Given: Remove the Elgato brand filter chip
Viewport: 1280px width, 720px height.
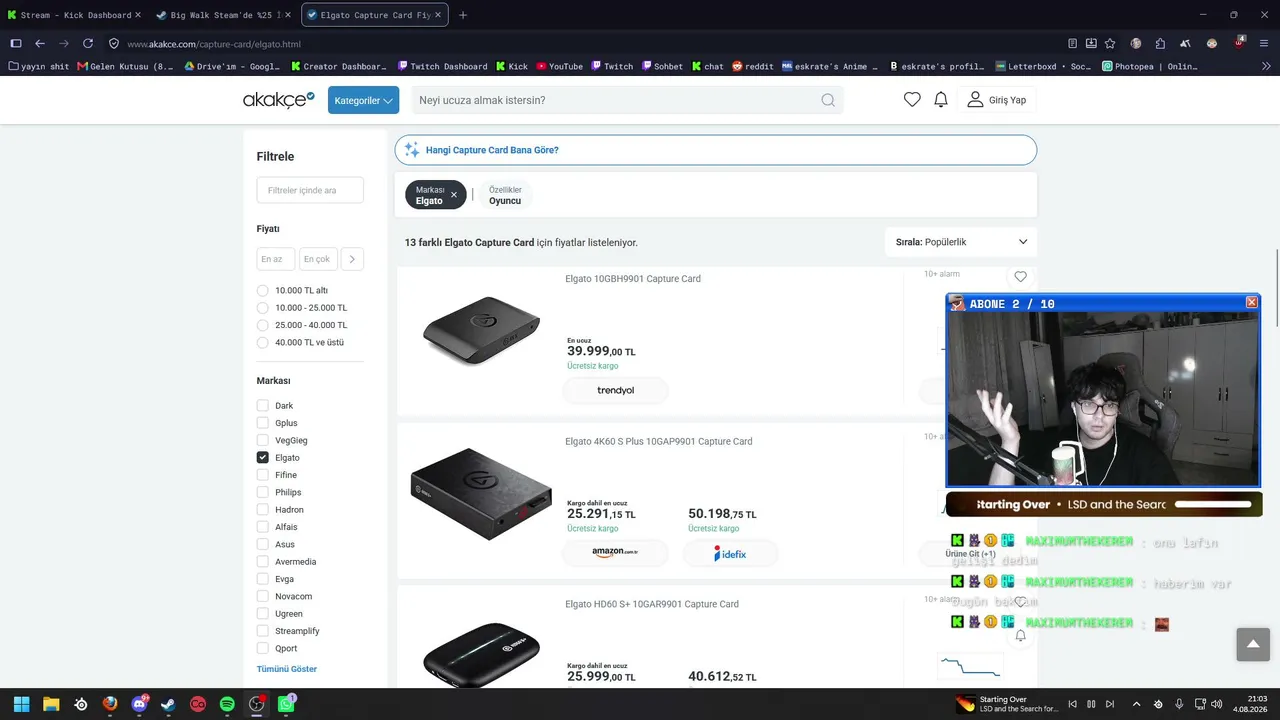Looking at the screenshot, I should (x=454, y=195).
